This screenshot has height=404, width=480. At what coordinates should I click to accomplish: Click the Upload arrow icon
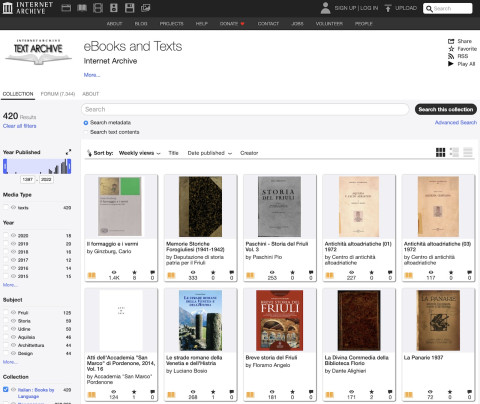[x=388, y=8]
